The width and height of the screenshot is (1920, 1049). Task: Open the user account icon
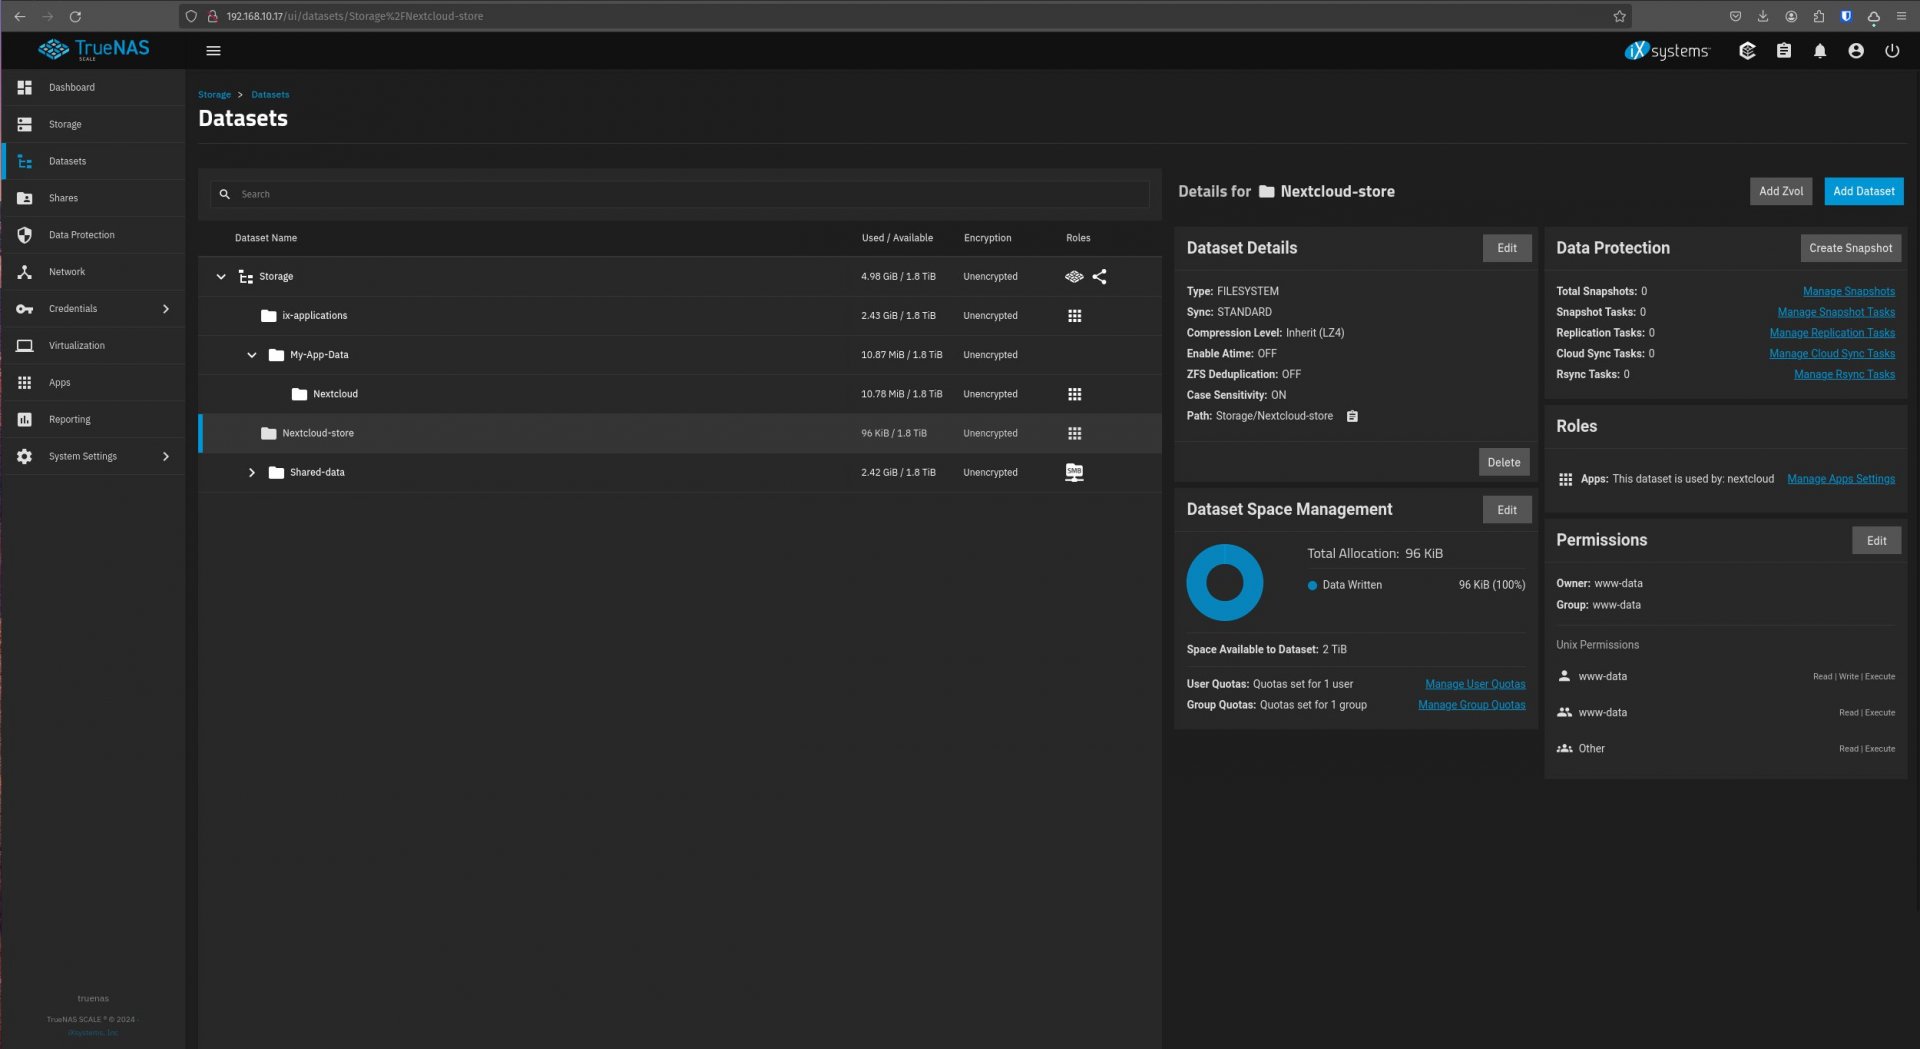point(1855,51)
